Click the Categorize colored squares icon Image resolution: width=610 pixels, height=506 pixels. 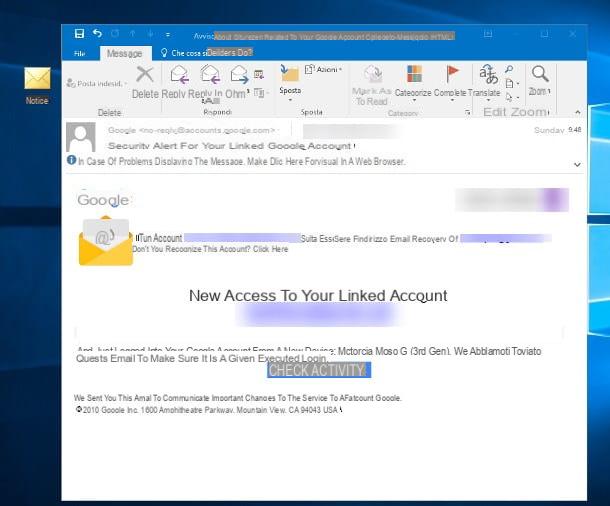pos(414,74)
